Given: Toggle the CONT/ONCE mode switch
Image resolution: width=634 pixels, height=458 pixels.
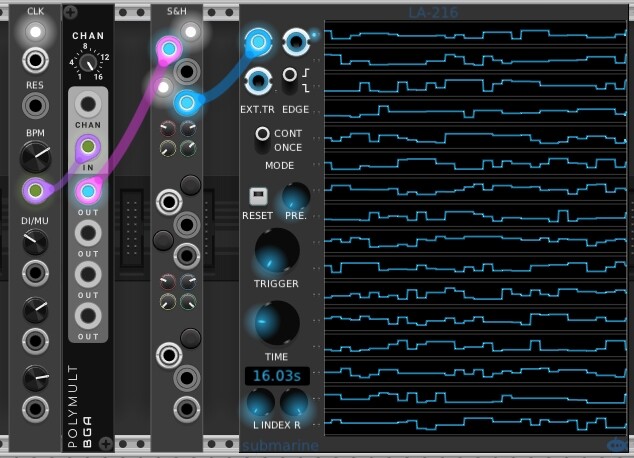Looking at the screenshot, I should pos(263,134).
